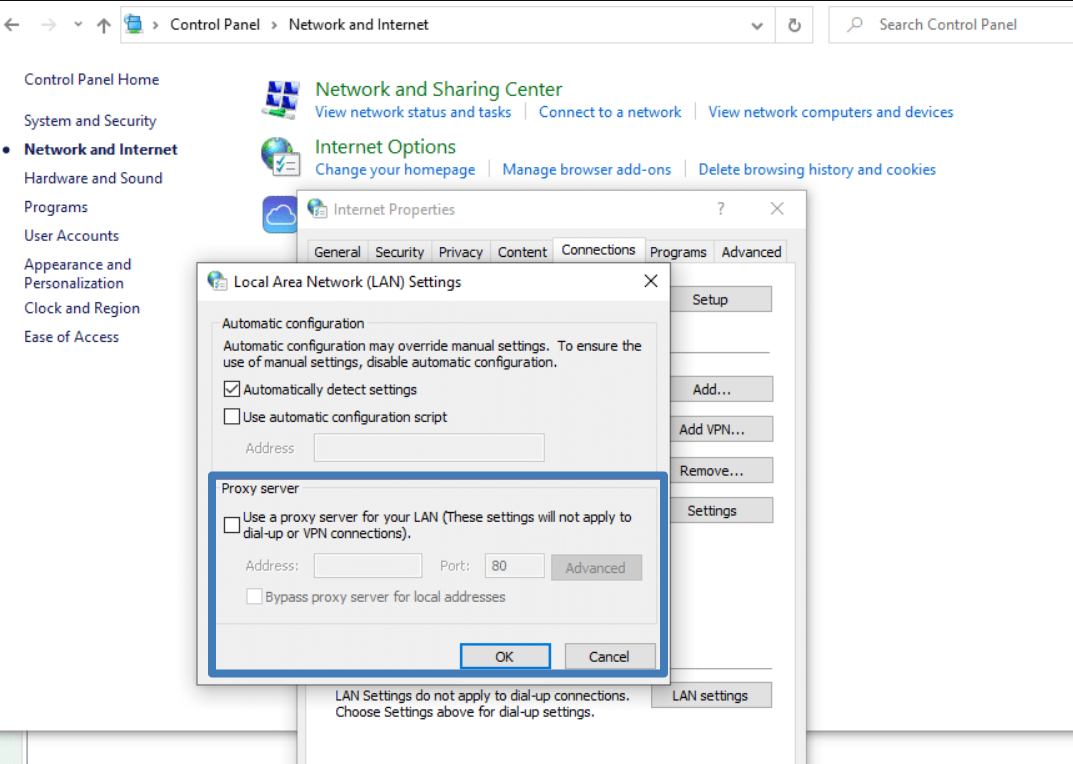
Task: Refresh the Control Panel view
Action: coord(794,26)
